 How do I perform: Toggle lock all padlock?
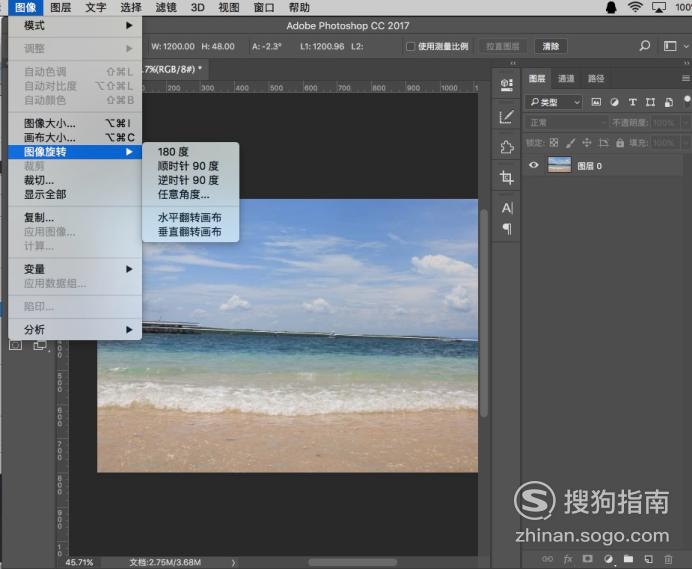tap(620, 142)
